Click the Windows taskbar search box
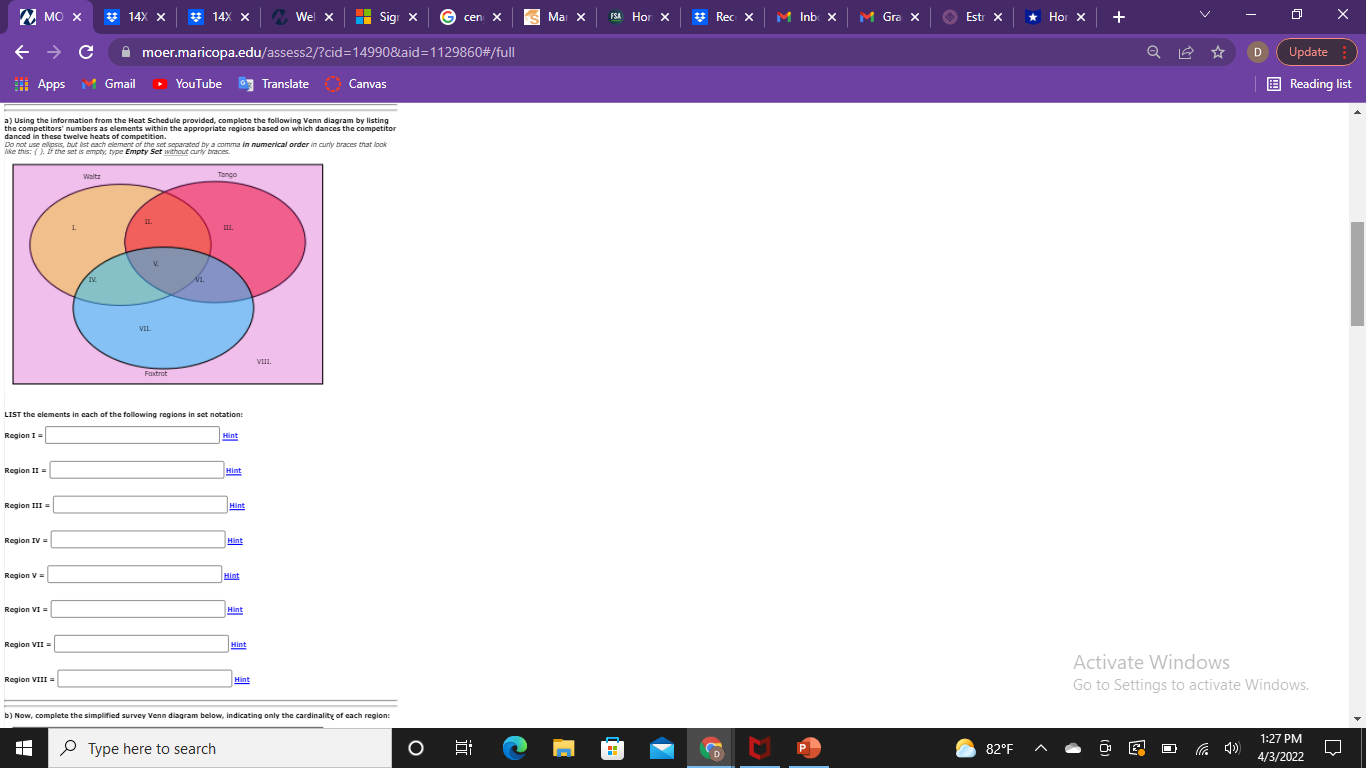The width and height of the screenshot is (1366, 768). [219, 748]
